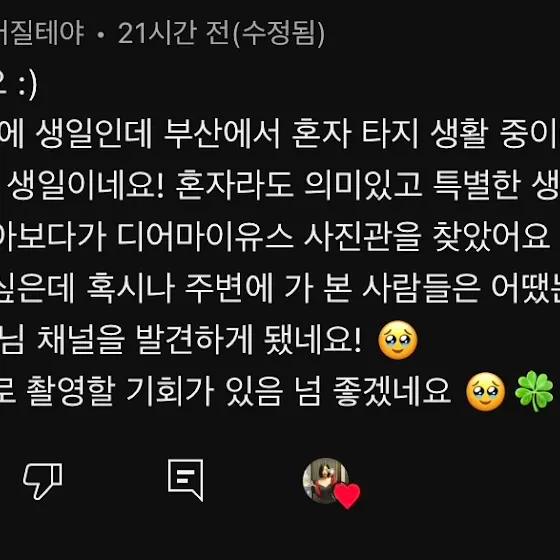Click the creator's profile avatar with heart

[326, 481]
